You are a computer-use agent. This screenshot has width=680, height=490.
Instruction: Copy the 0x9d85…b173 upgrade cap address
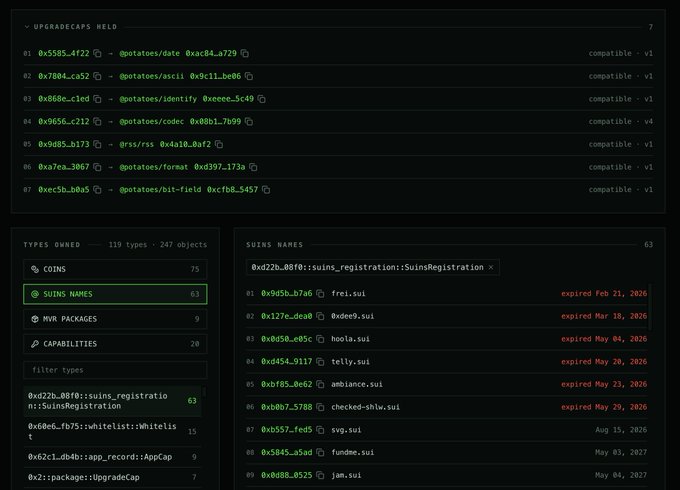coord(98,144)
